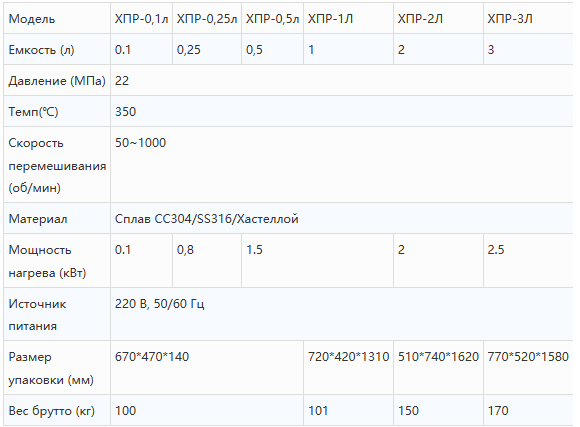Click the 'Модель' header cell
The image size is (580, 427).
click(x=57, y=18)
